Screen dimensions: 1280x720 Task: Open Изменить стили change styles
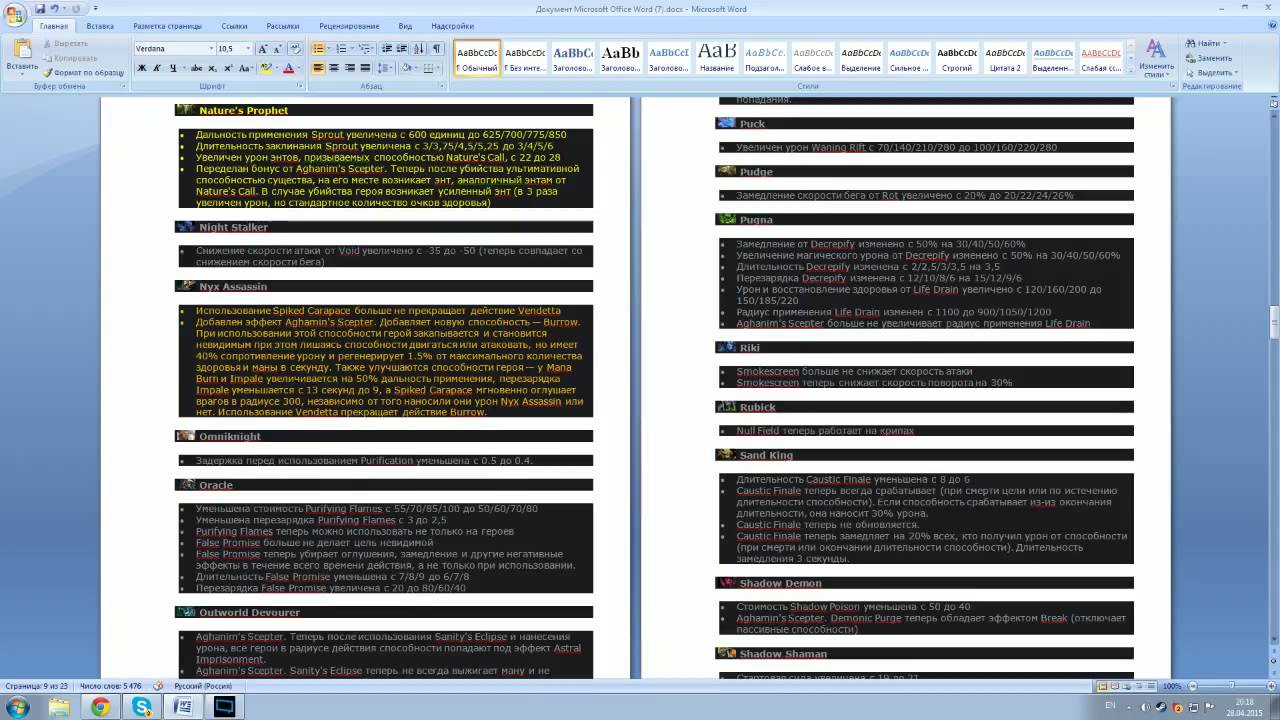[x=1156, y=58]
